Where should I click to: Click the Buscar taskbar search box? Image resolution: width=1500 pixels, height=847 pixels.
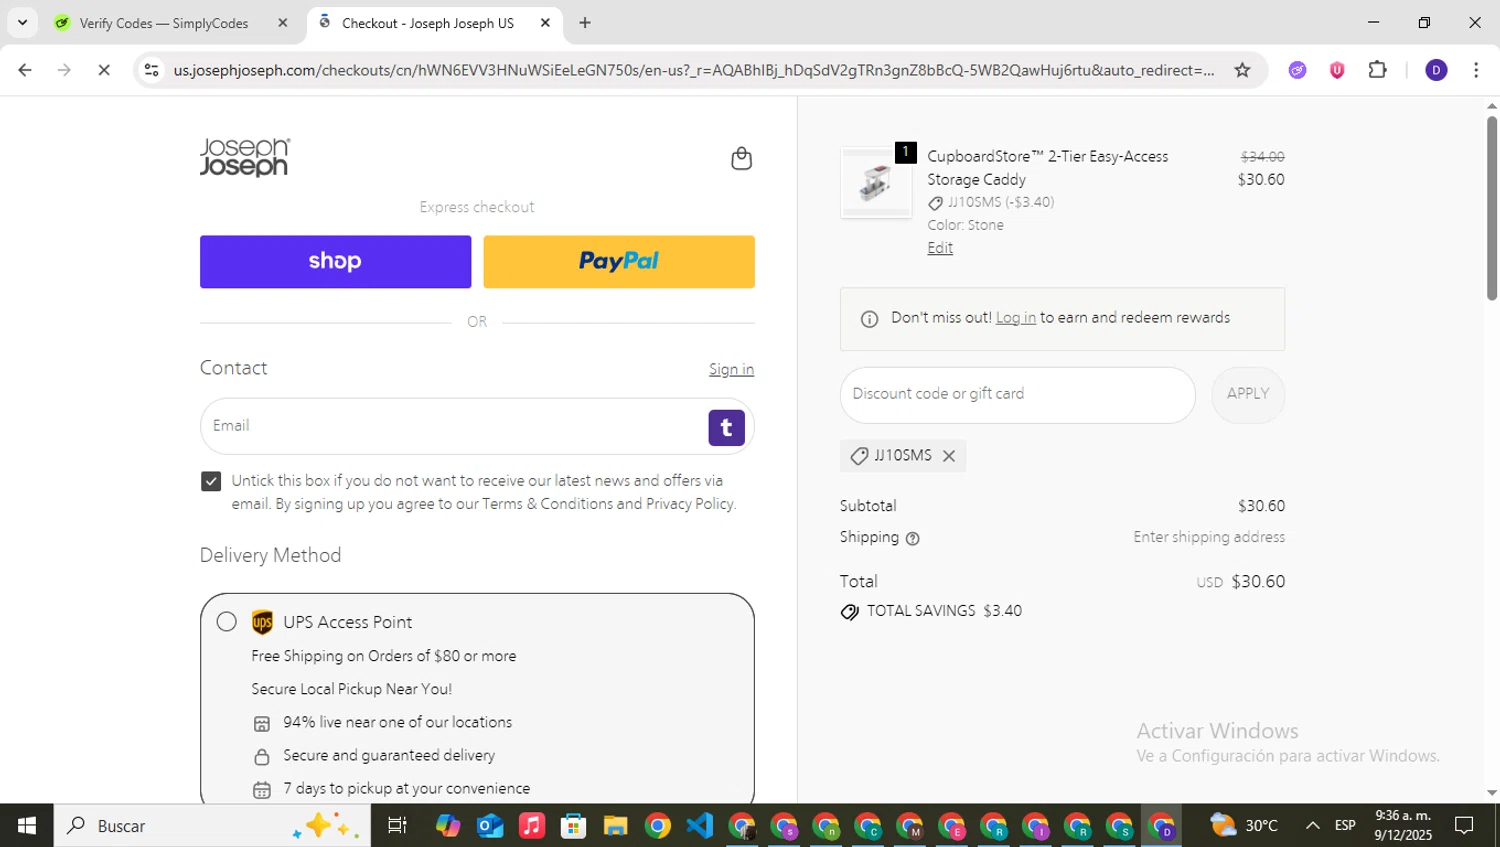pyautogui.click(x=212, y=825)
